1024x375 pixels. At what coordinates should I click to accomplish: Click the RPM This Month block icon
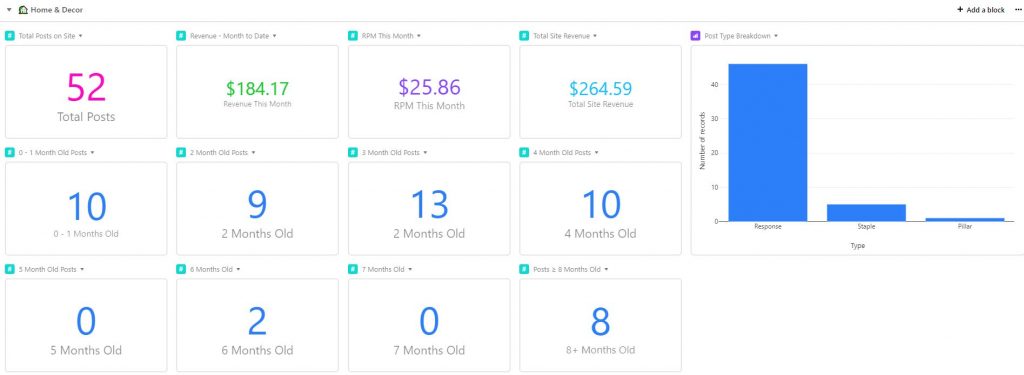(353, 36)
